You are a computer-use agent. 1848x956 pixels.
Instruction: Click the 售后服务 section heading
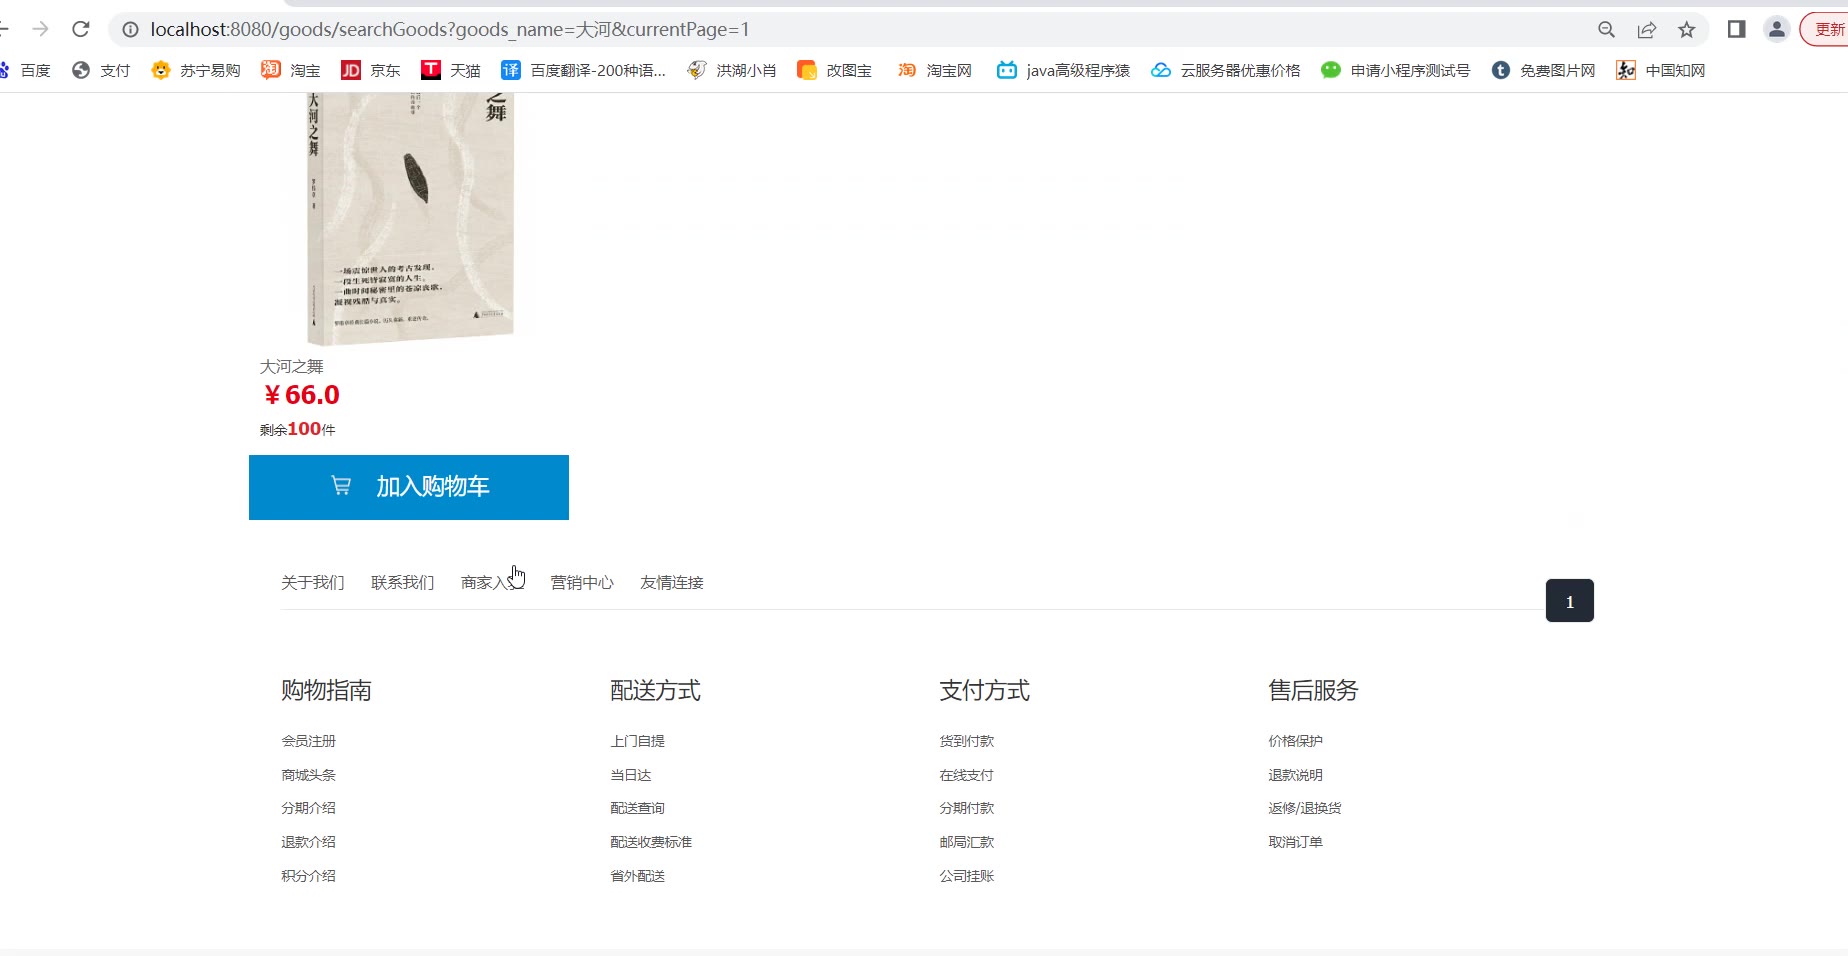(x=1314, y=691)
